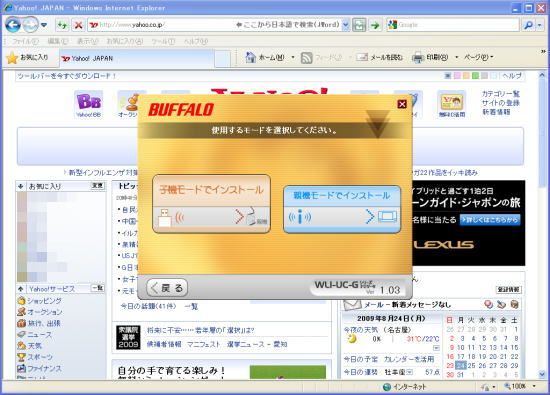Click the 戻る back button
This screenshot has width=550, height=395.
[167, 288]
